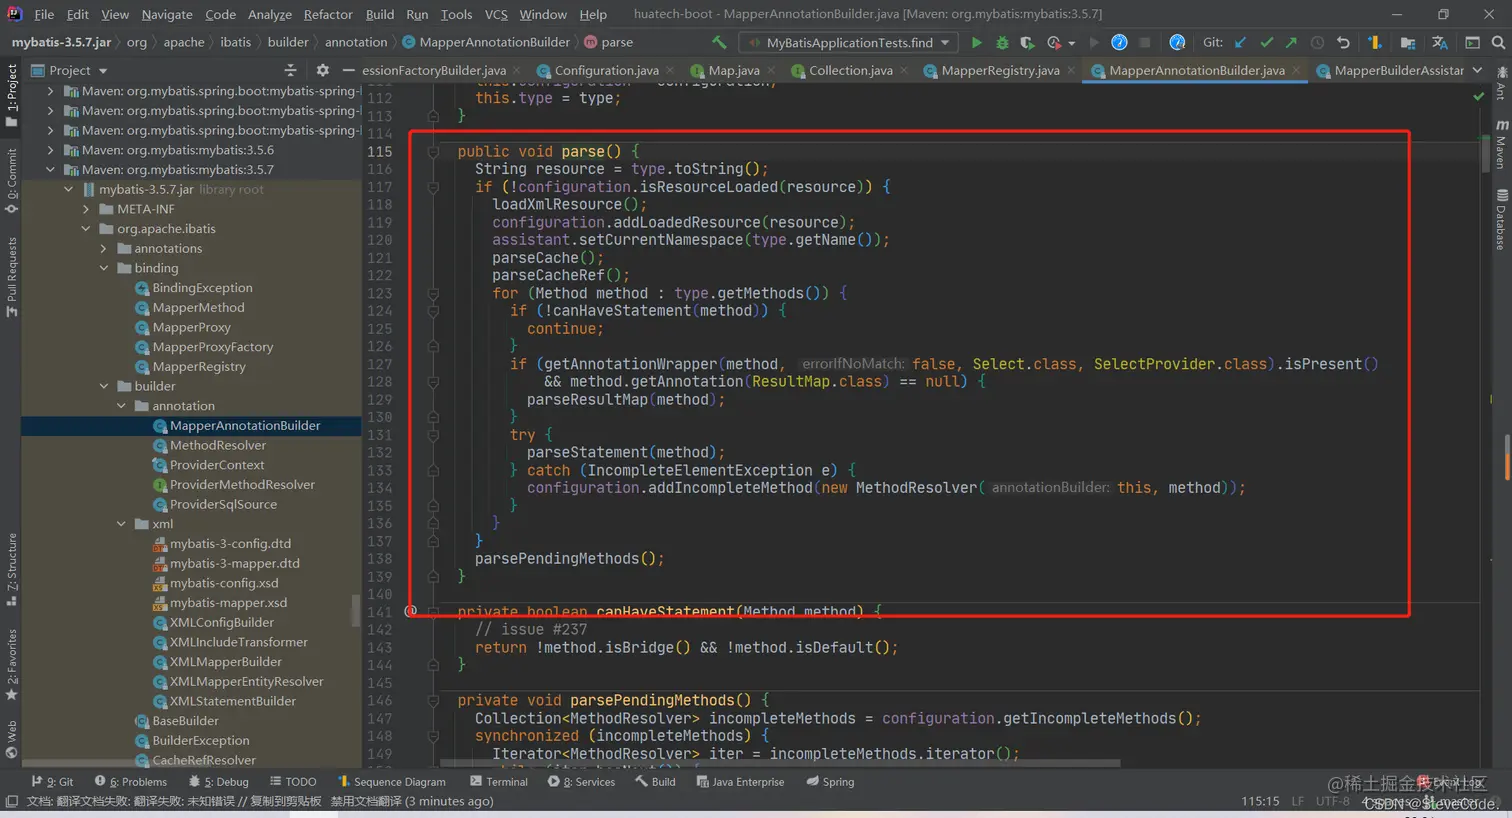Toggle the Pull Requests side panel
The width and height of the screenshot is (1512, 818).
click(x=11, y=276)
